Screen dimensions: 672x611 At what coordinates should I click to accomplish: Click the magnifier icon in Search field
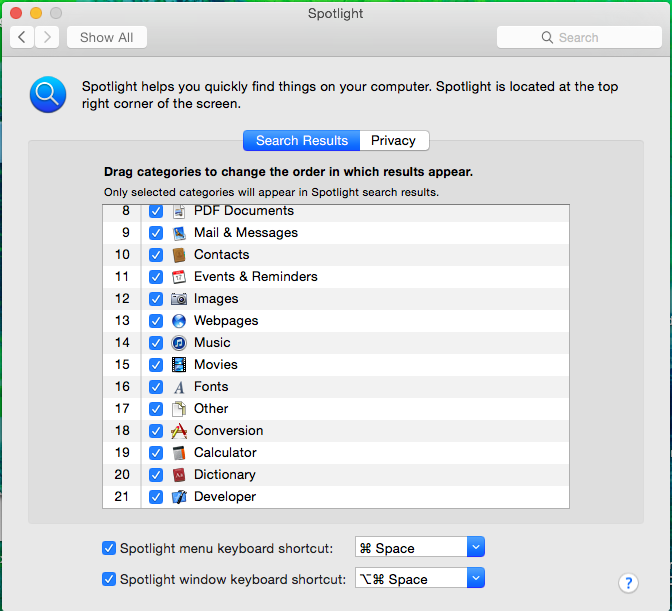[x=547, y=37]
